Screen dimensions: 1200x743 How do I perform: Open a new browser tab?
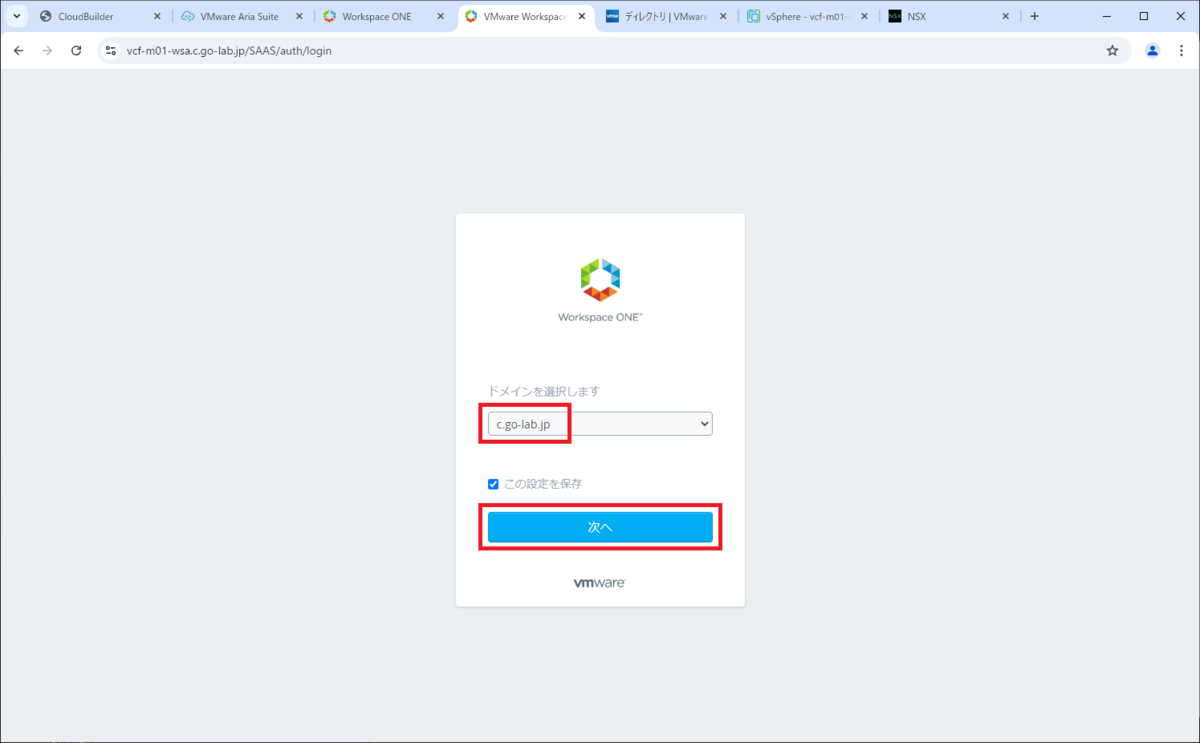(1035, 17)
